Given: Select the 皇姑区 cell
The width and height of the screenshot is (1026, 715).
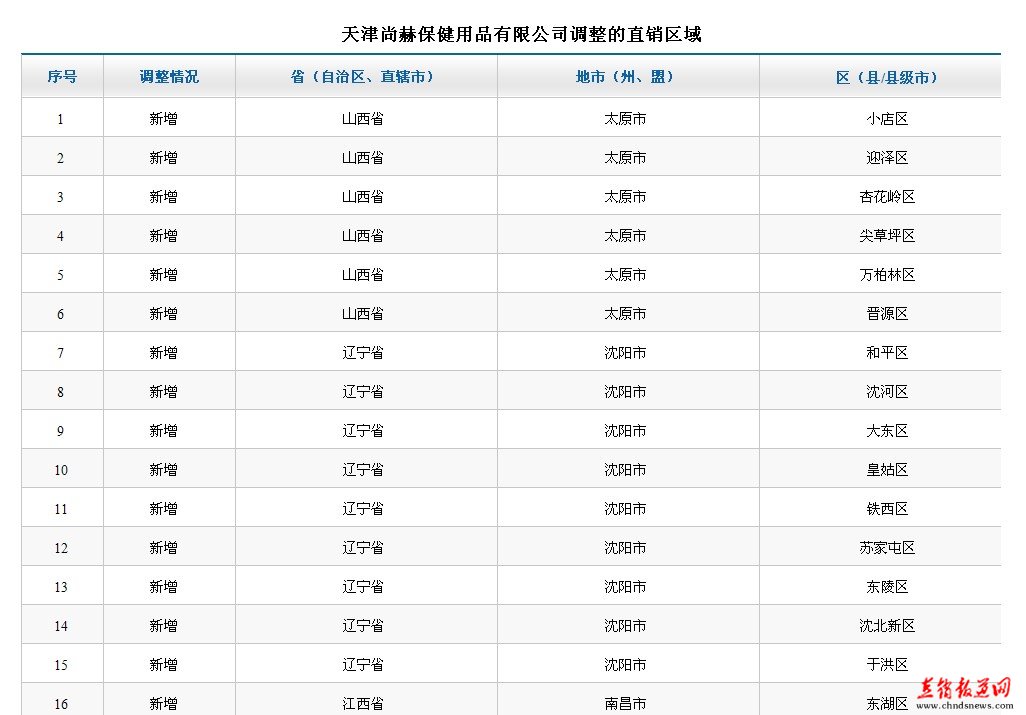Looking at the screenshot, I should pyautogui.click(x=887, y=470).
